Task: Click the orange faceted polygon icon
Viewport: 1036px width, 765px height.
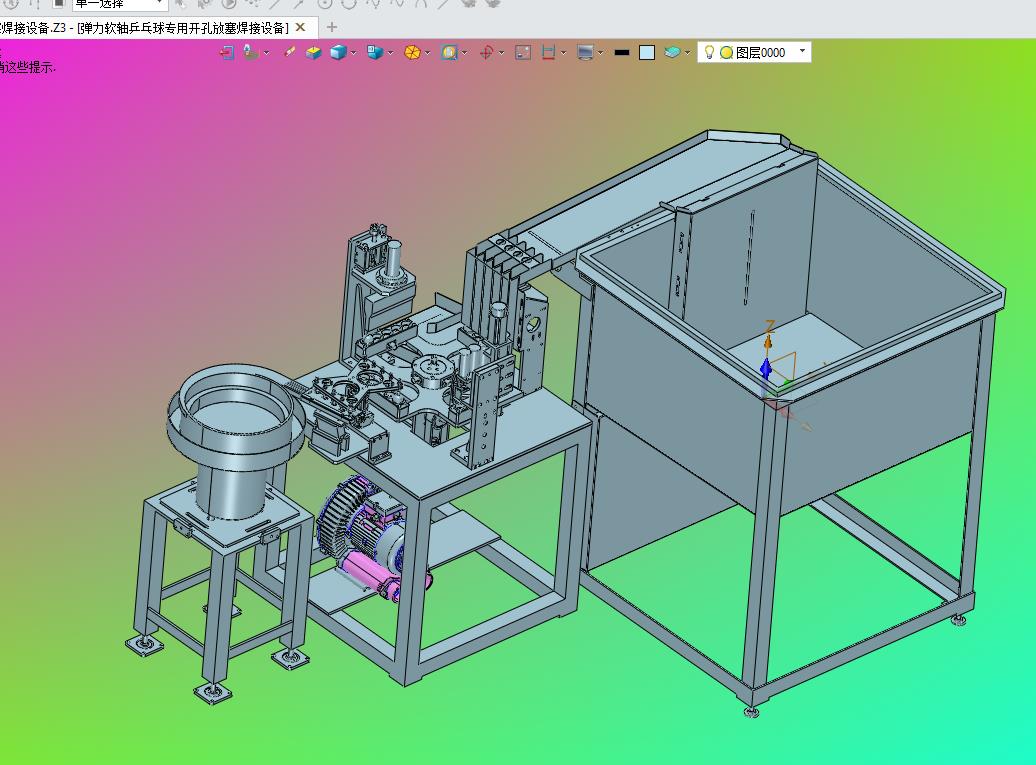Action: [x=412, y=53]
